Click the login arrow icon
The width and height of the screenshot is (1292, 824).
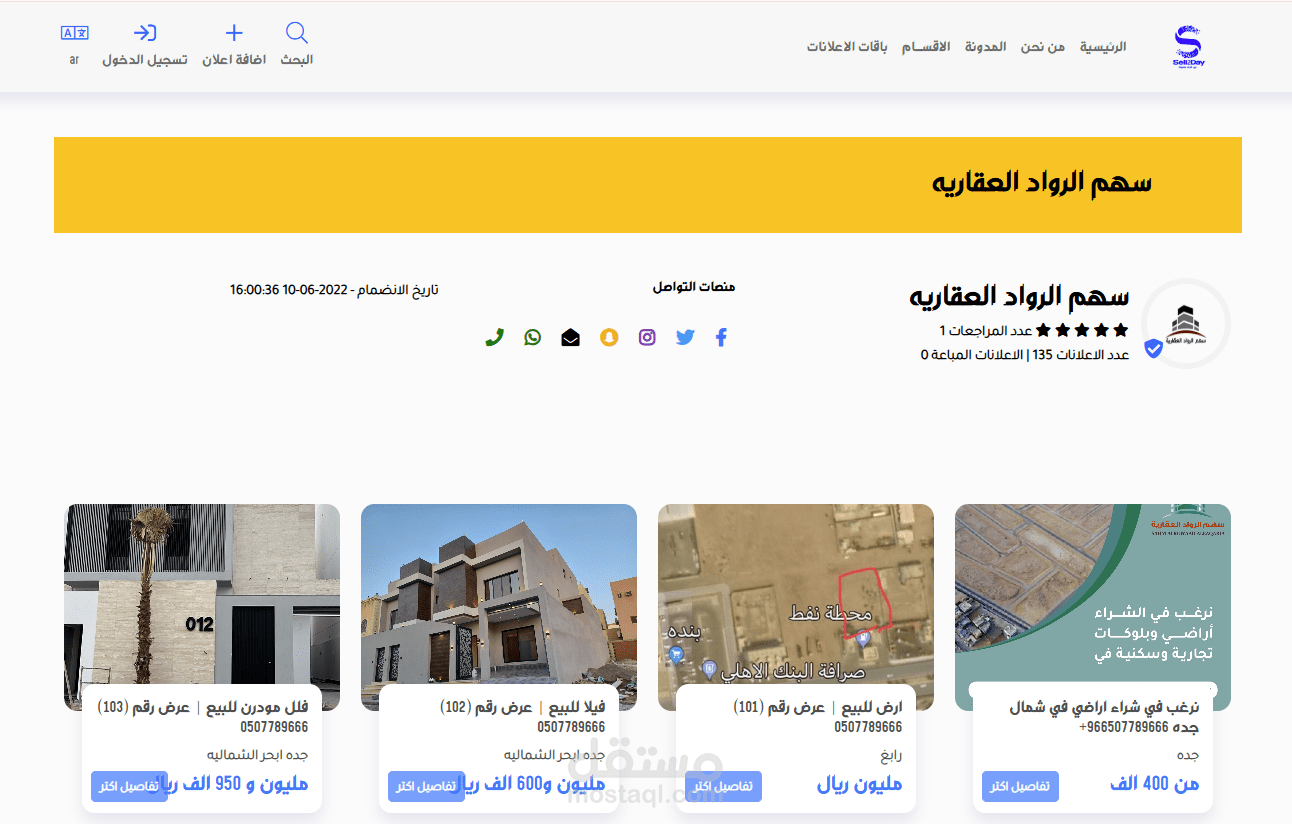[145, 33]
